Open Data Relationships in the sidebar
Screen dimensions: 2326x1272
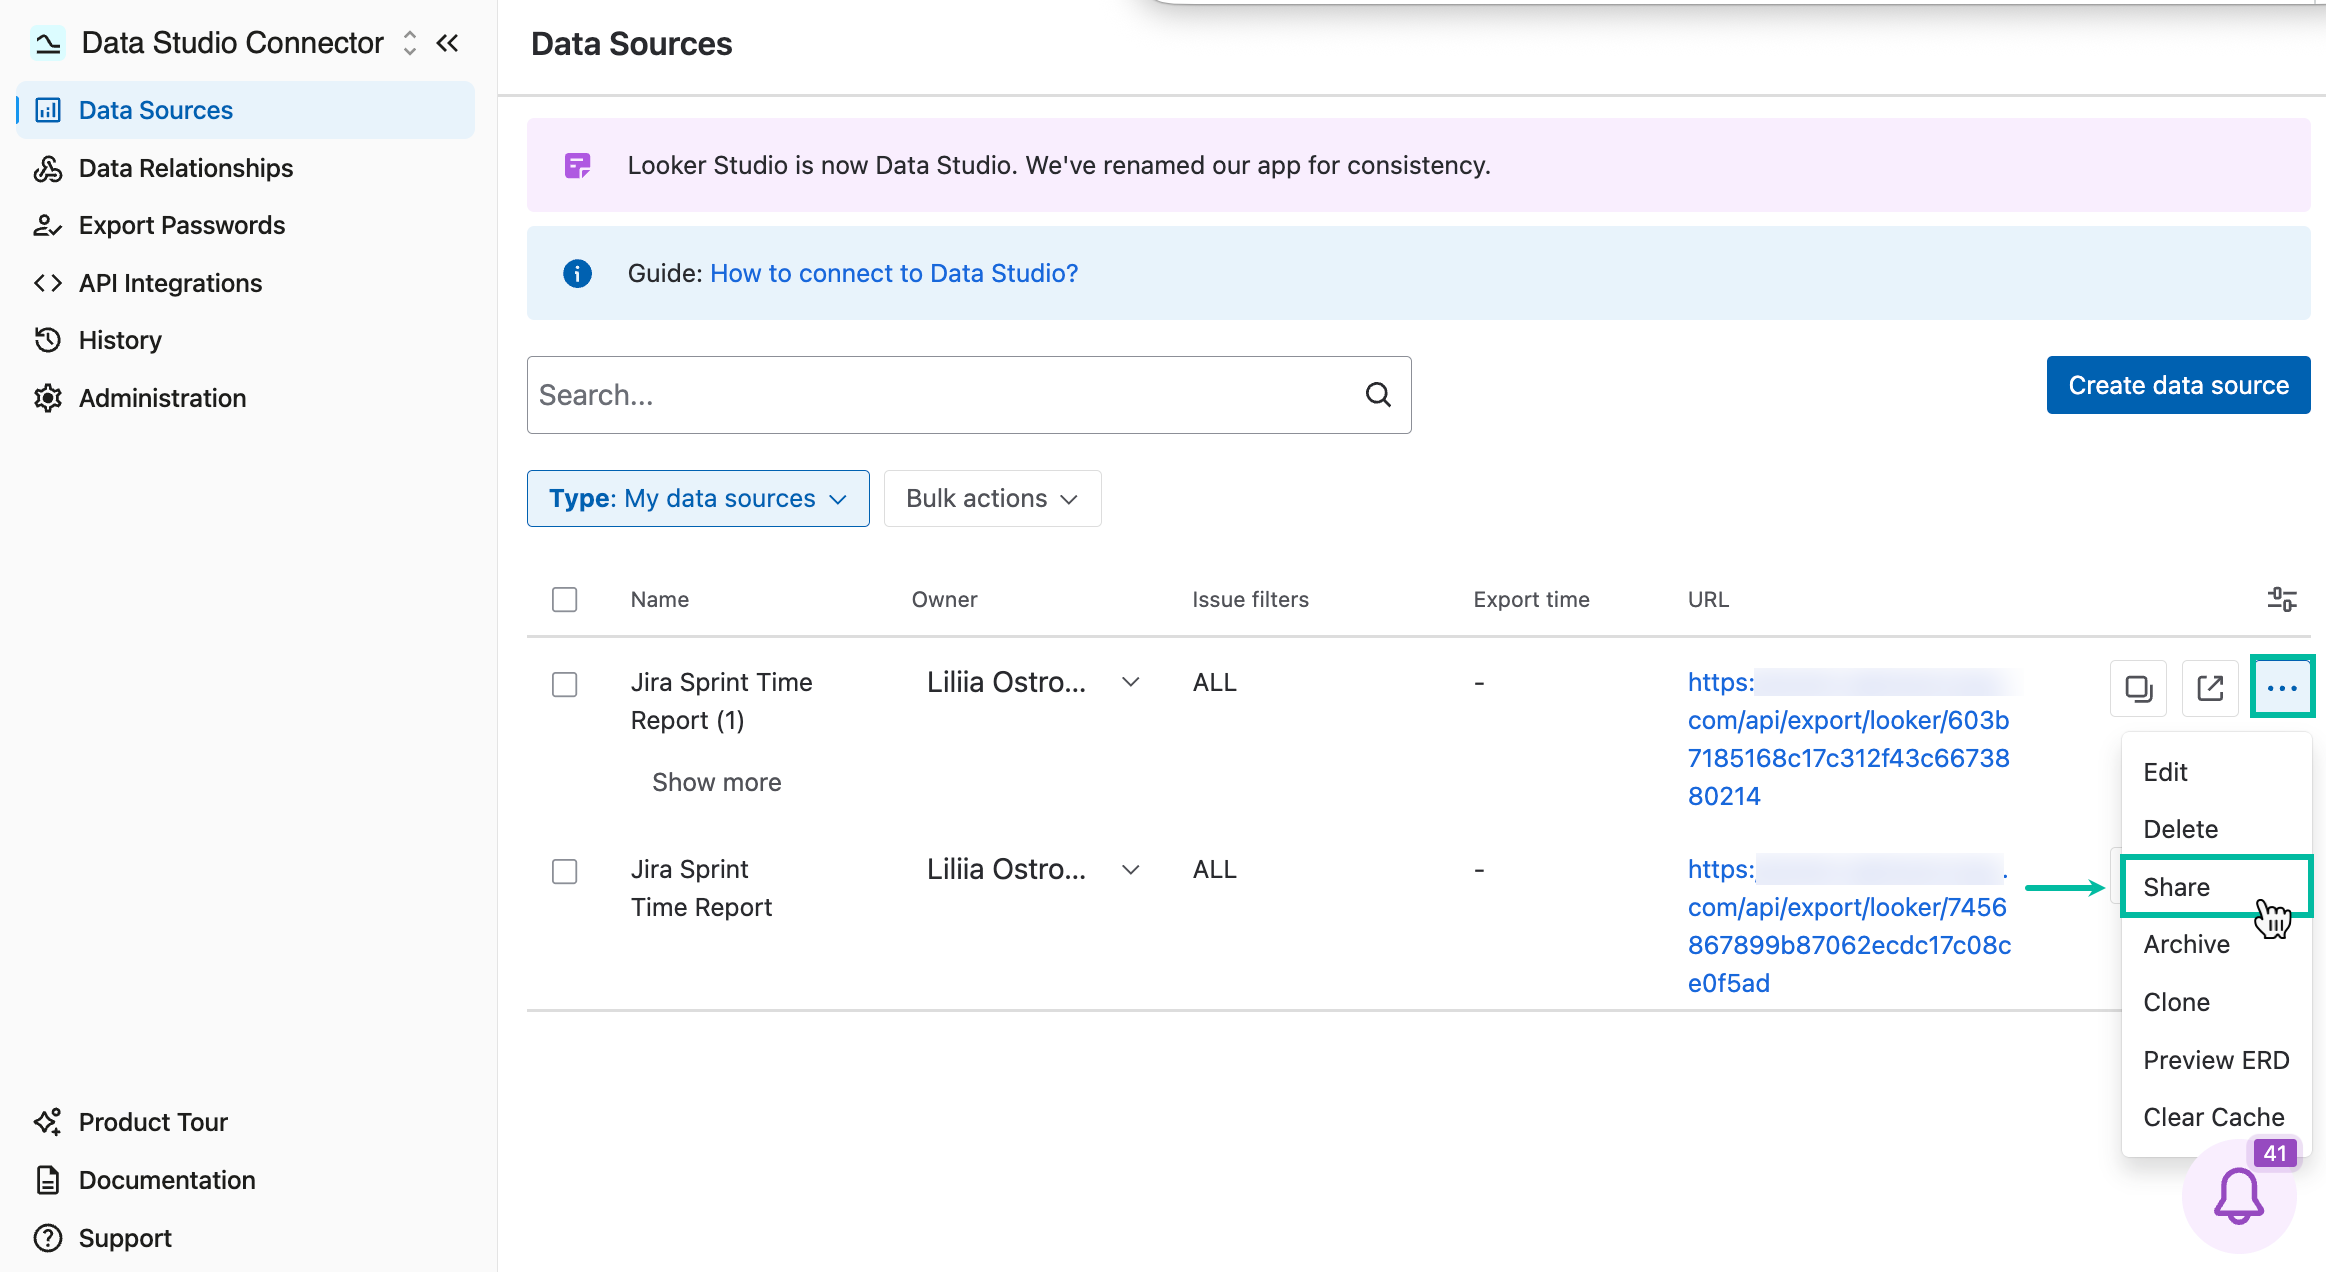point(246,168)
